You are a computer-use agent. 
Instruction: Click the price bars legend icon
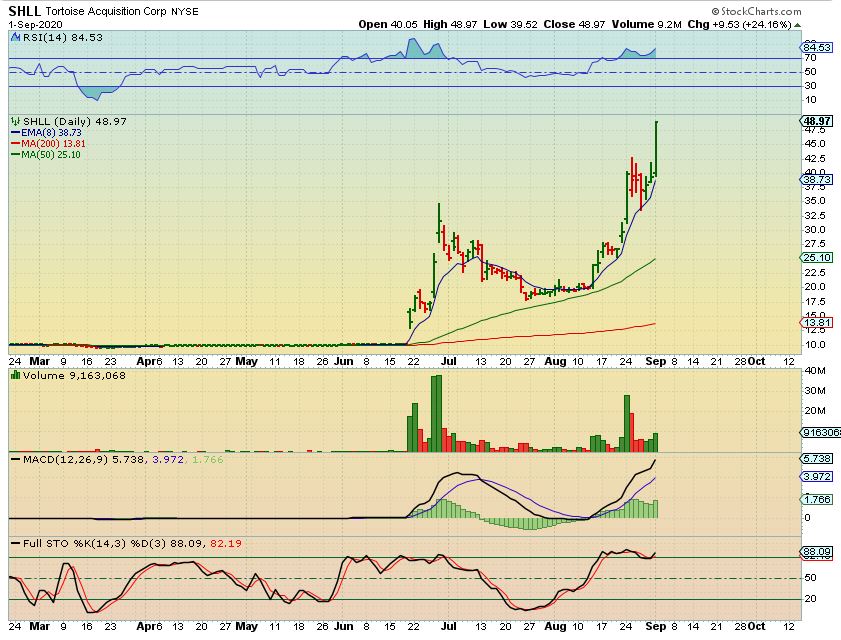click(x=16, y=122)
